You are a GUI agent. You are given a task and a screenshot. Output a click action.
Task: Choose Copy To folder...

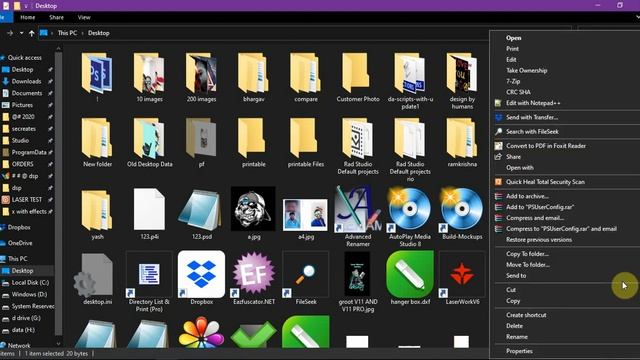coord(527,254)
